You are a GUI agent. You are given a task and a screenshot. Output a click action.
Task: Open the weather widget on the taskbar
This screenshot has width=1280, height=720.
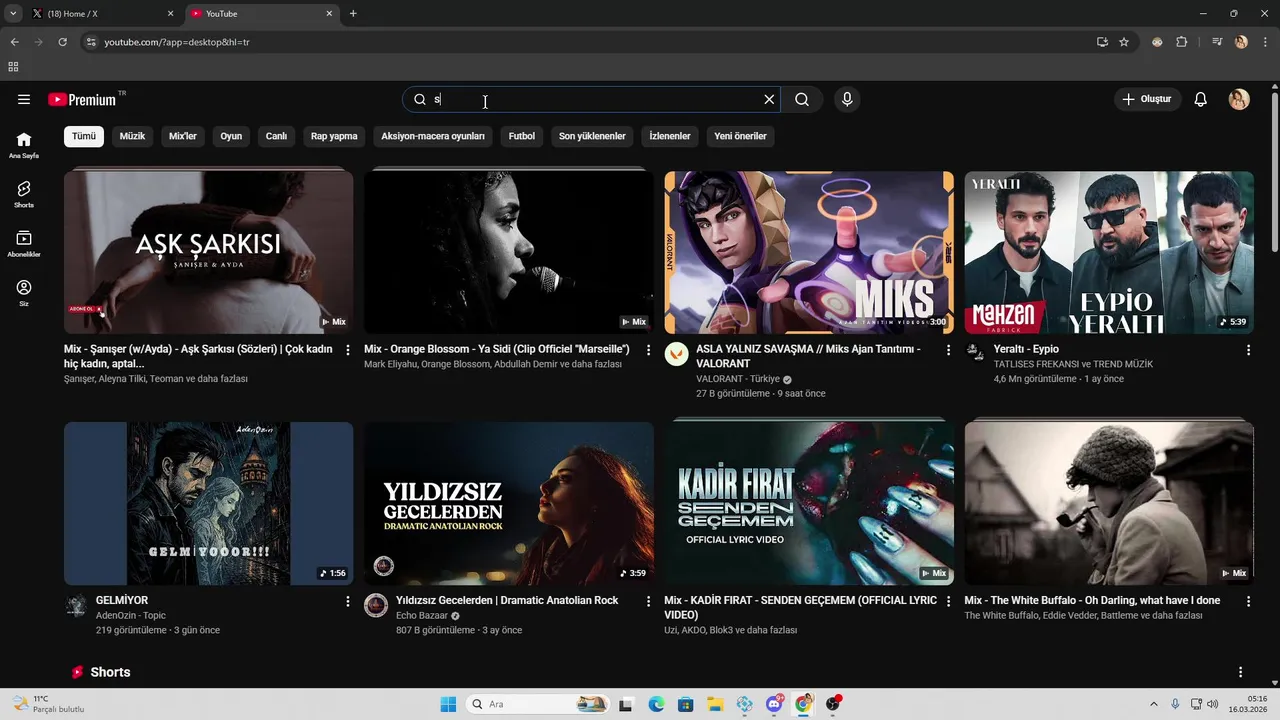(48, 704)
